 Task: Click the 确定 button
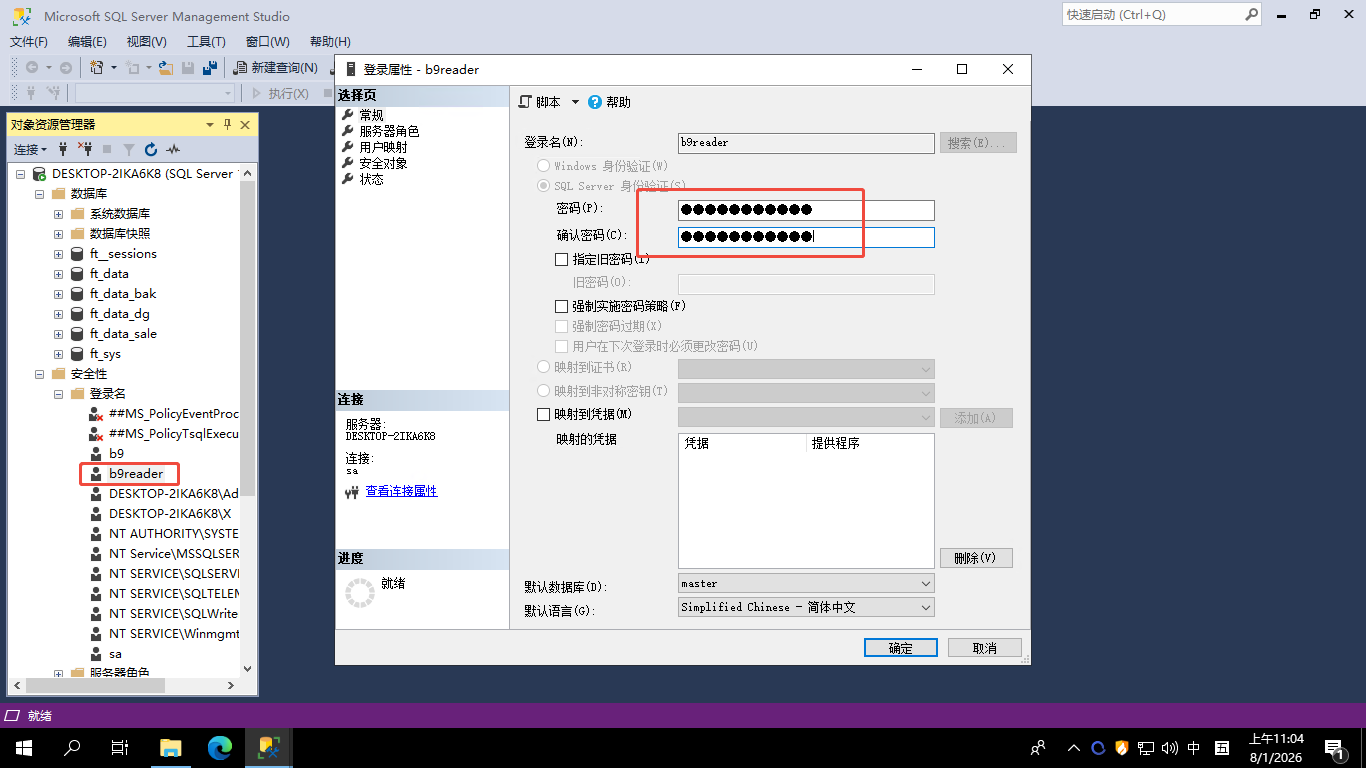[899, 647]
